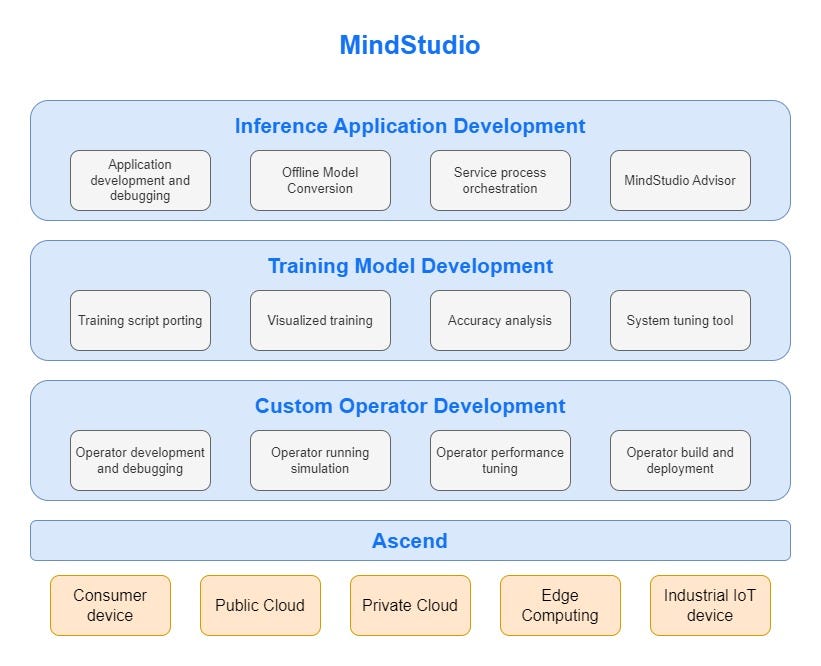Screen dimensions: 821x666
Task: Select the Consumer device box
Action: click(110, 605)
